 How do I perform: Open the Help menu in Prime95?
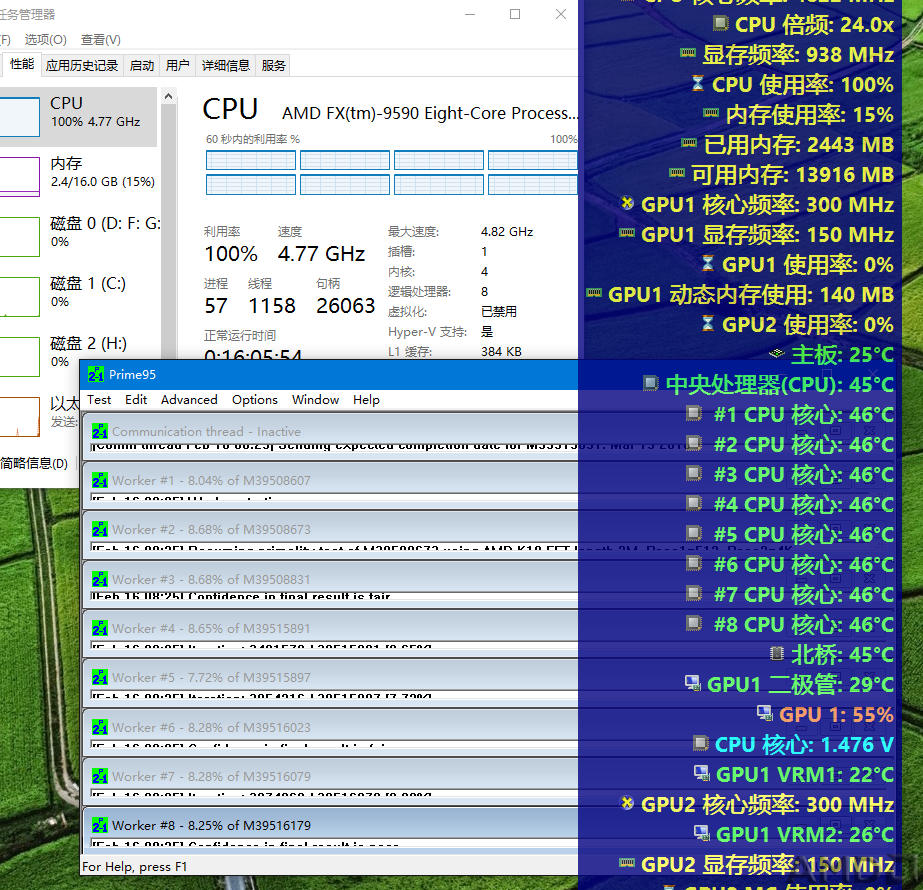point(366,400)
